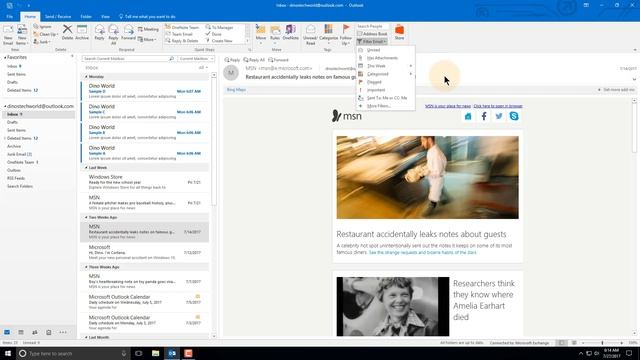The height and width of the screenshot is (360, 640).
Task: Switch to Folder tab
Action: coord(86,17)
